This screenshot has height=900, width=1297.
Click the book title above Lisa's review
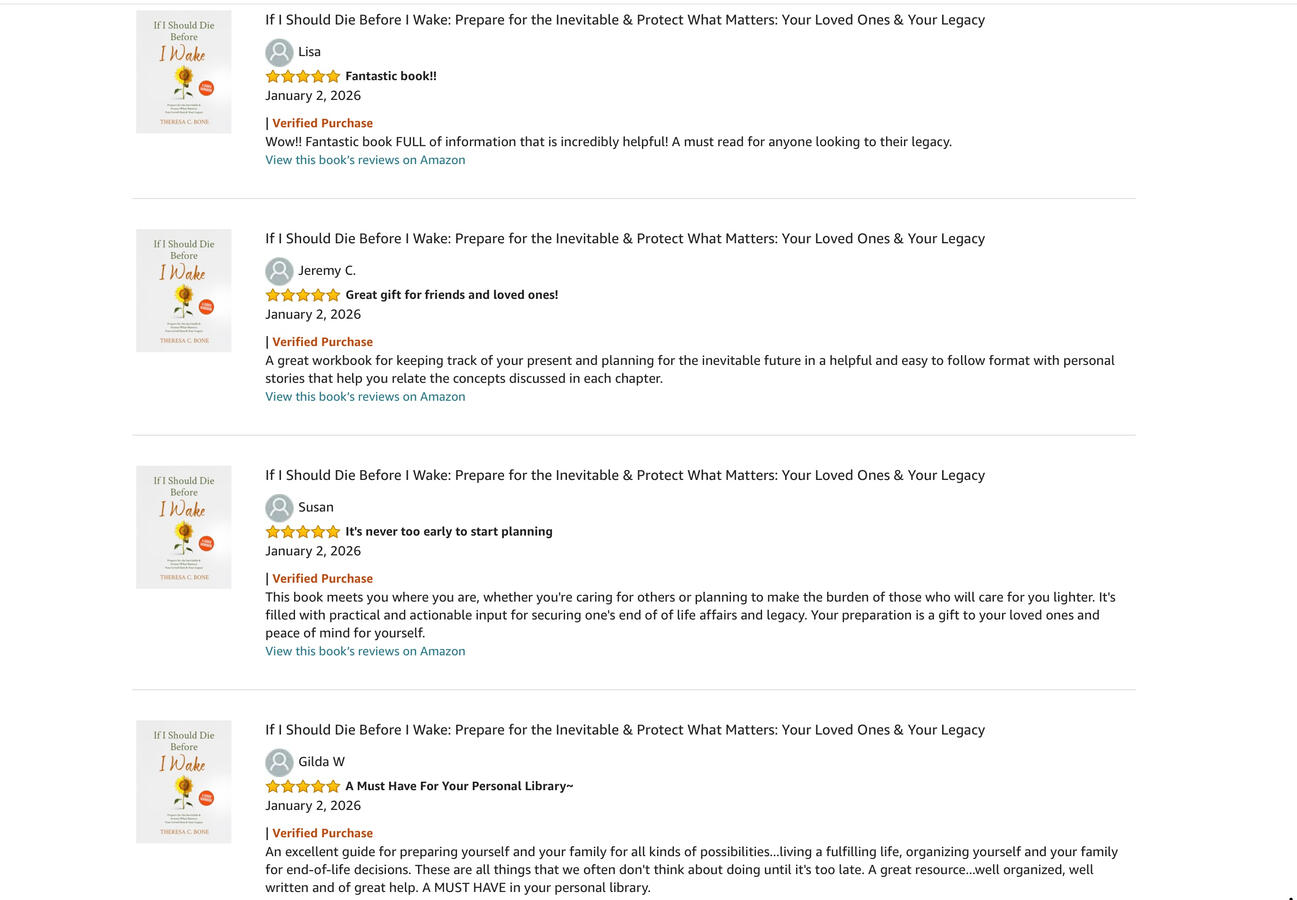(624, 20)
